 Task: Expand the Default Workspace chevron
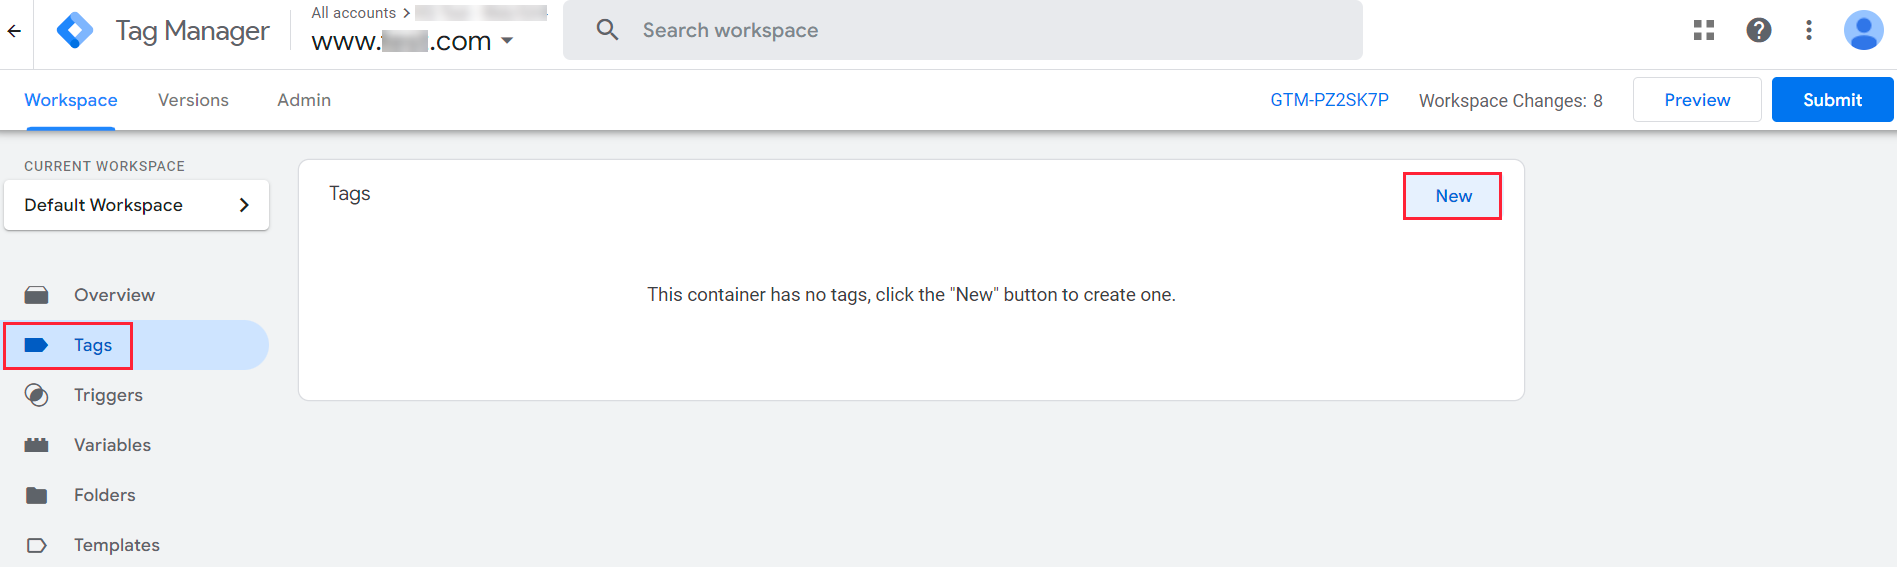click(244, 205)
